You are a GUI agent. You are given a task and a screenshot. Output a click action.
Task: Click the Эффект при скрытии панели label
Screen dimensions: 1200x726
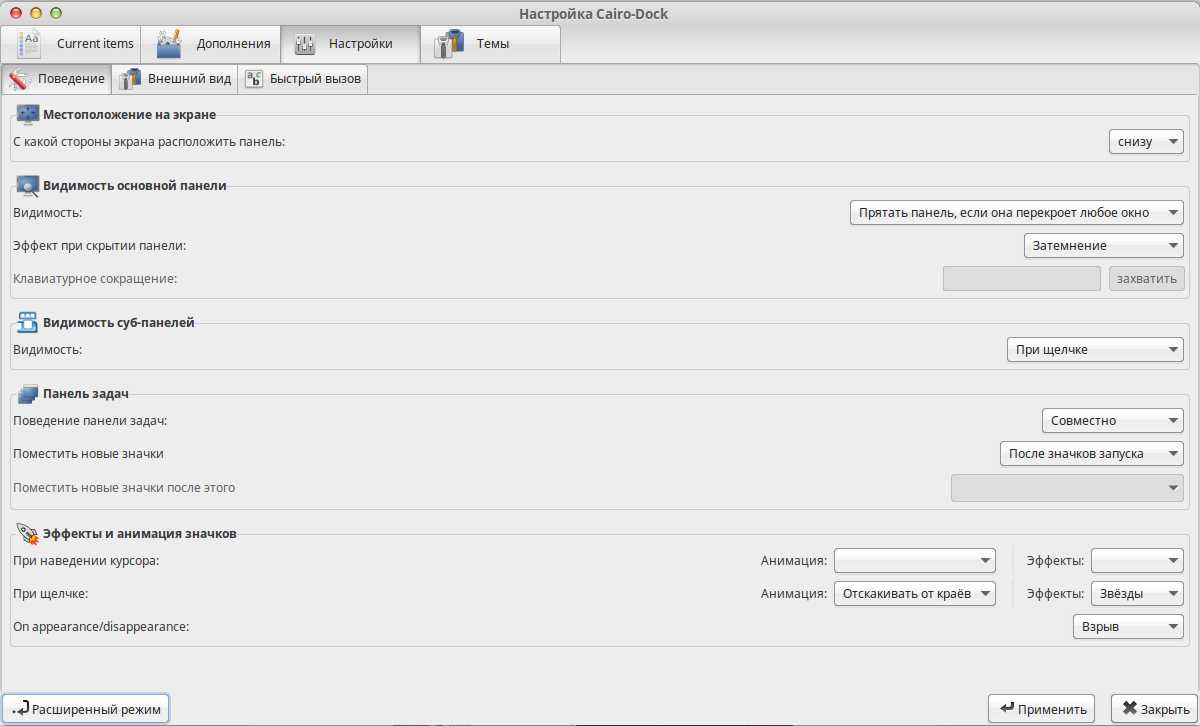tap(100, 245)
